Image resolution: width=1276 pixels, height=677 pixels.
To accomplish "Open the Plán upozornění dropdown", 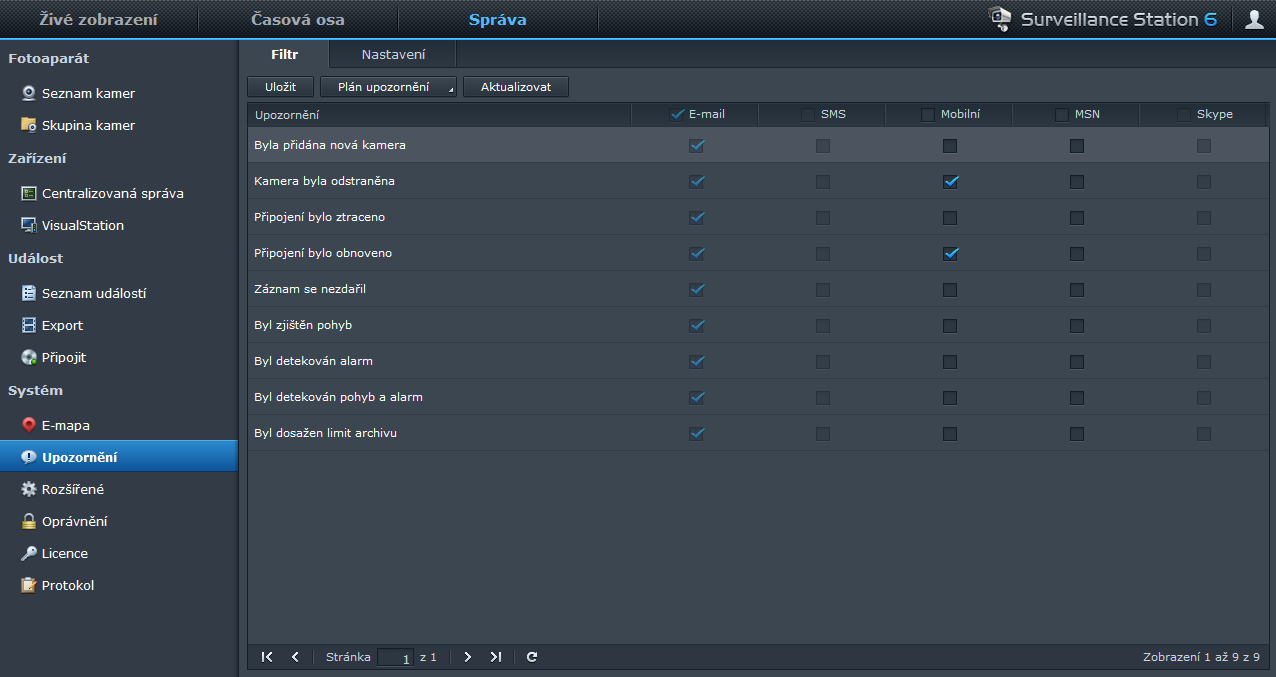I will (388, 87).
